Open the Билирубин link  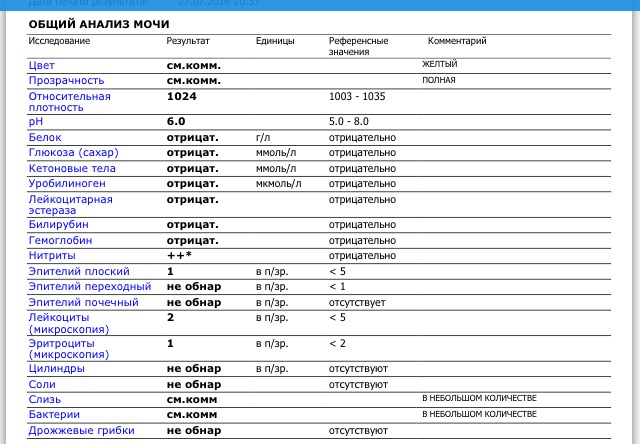(60, 225)
